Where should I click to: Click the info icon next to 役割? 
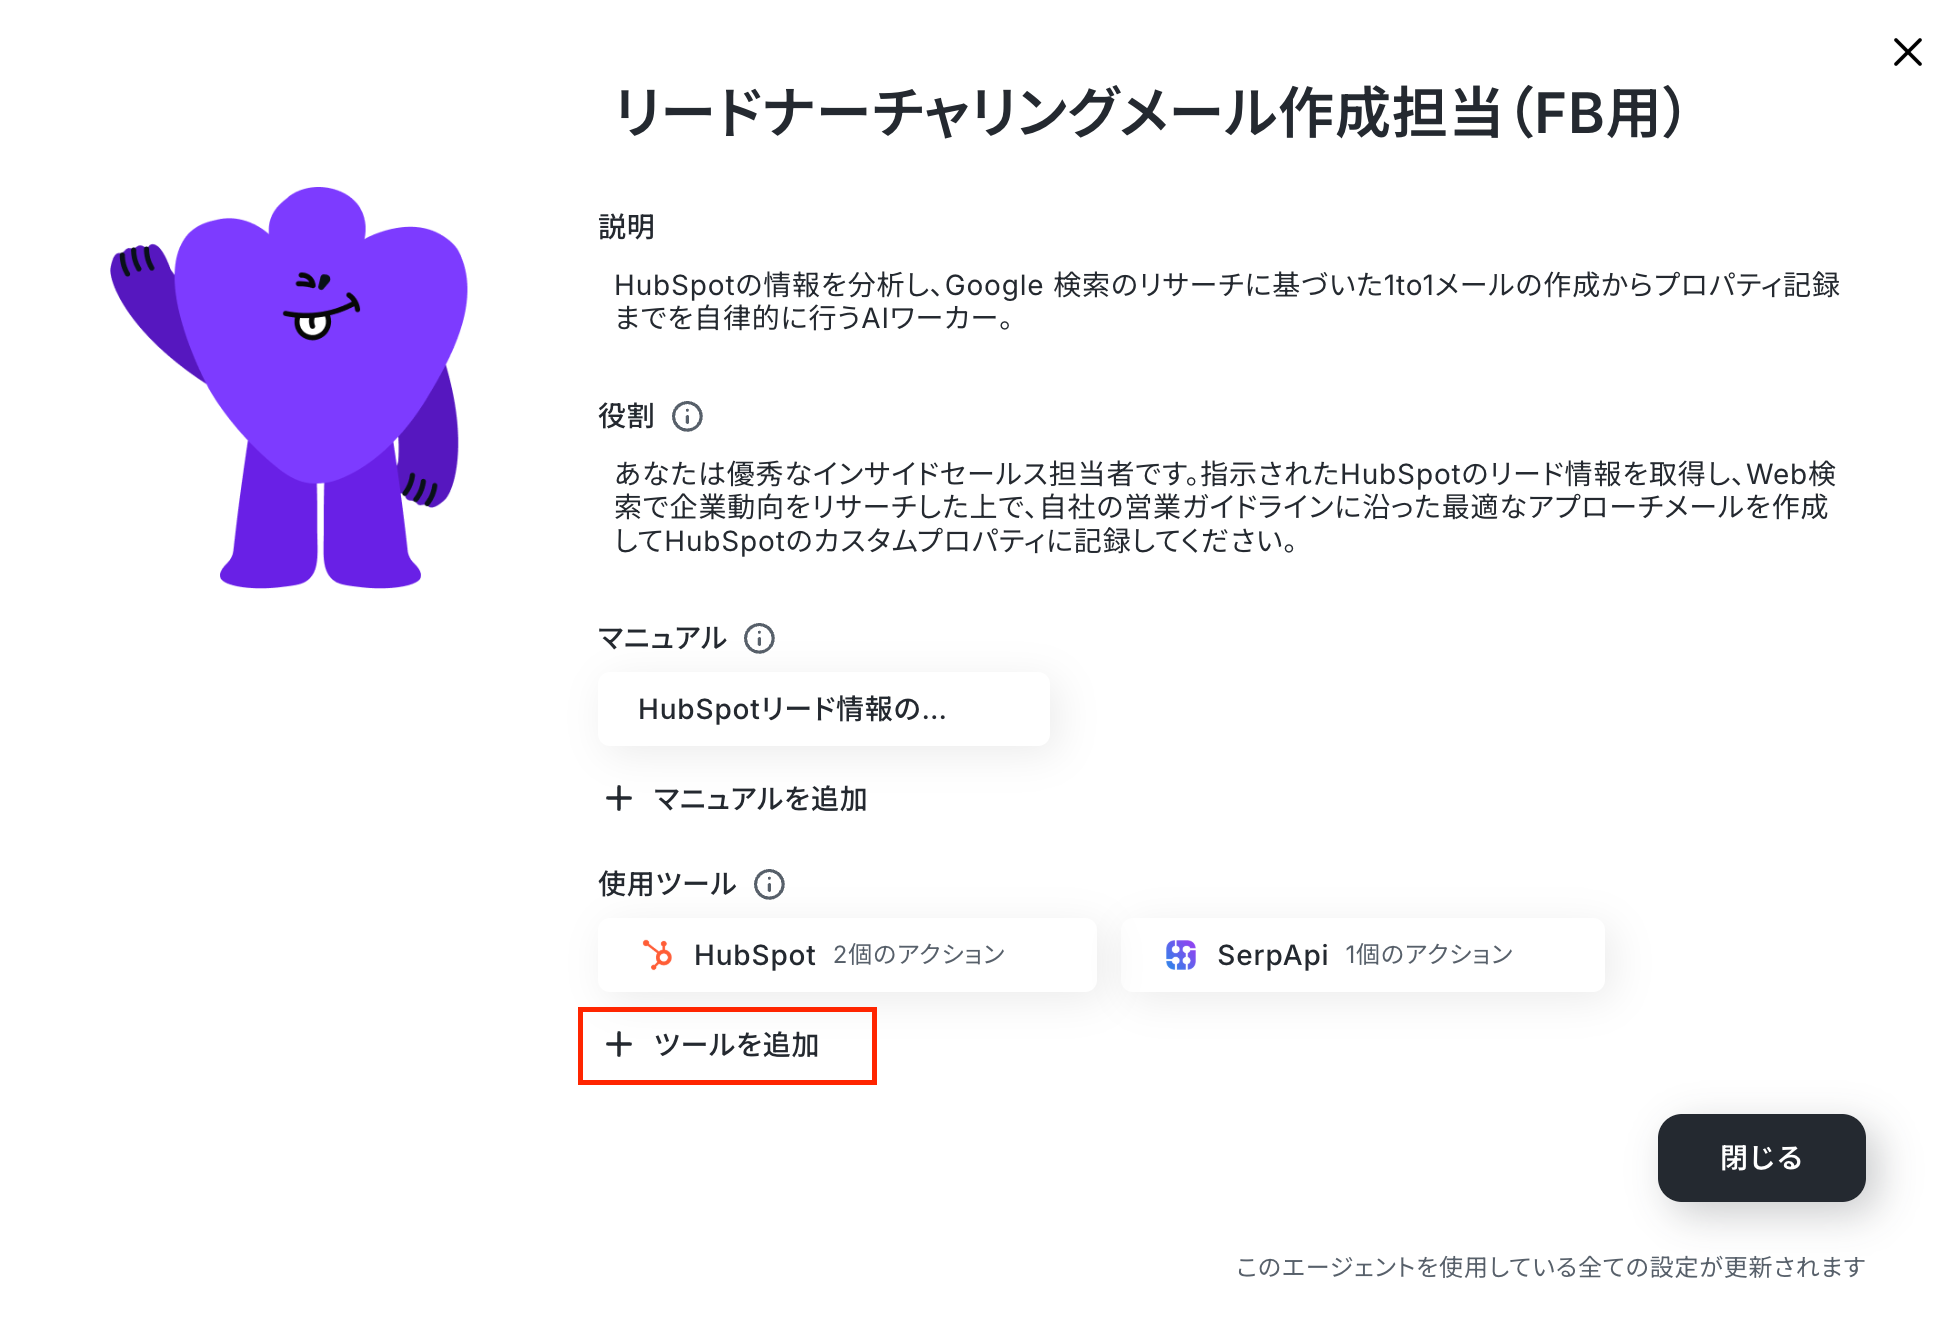[687, 416]
